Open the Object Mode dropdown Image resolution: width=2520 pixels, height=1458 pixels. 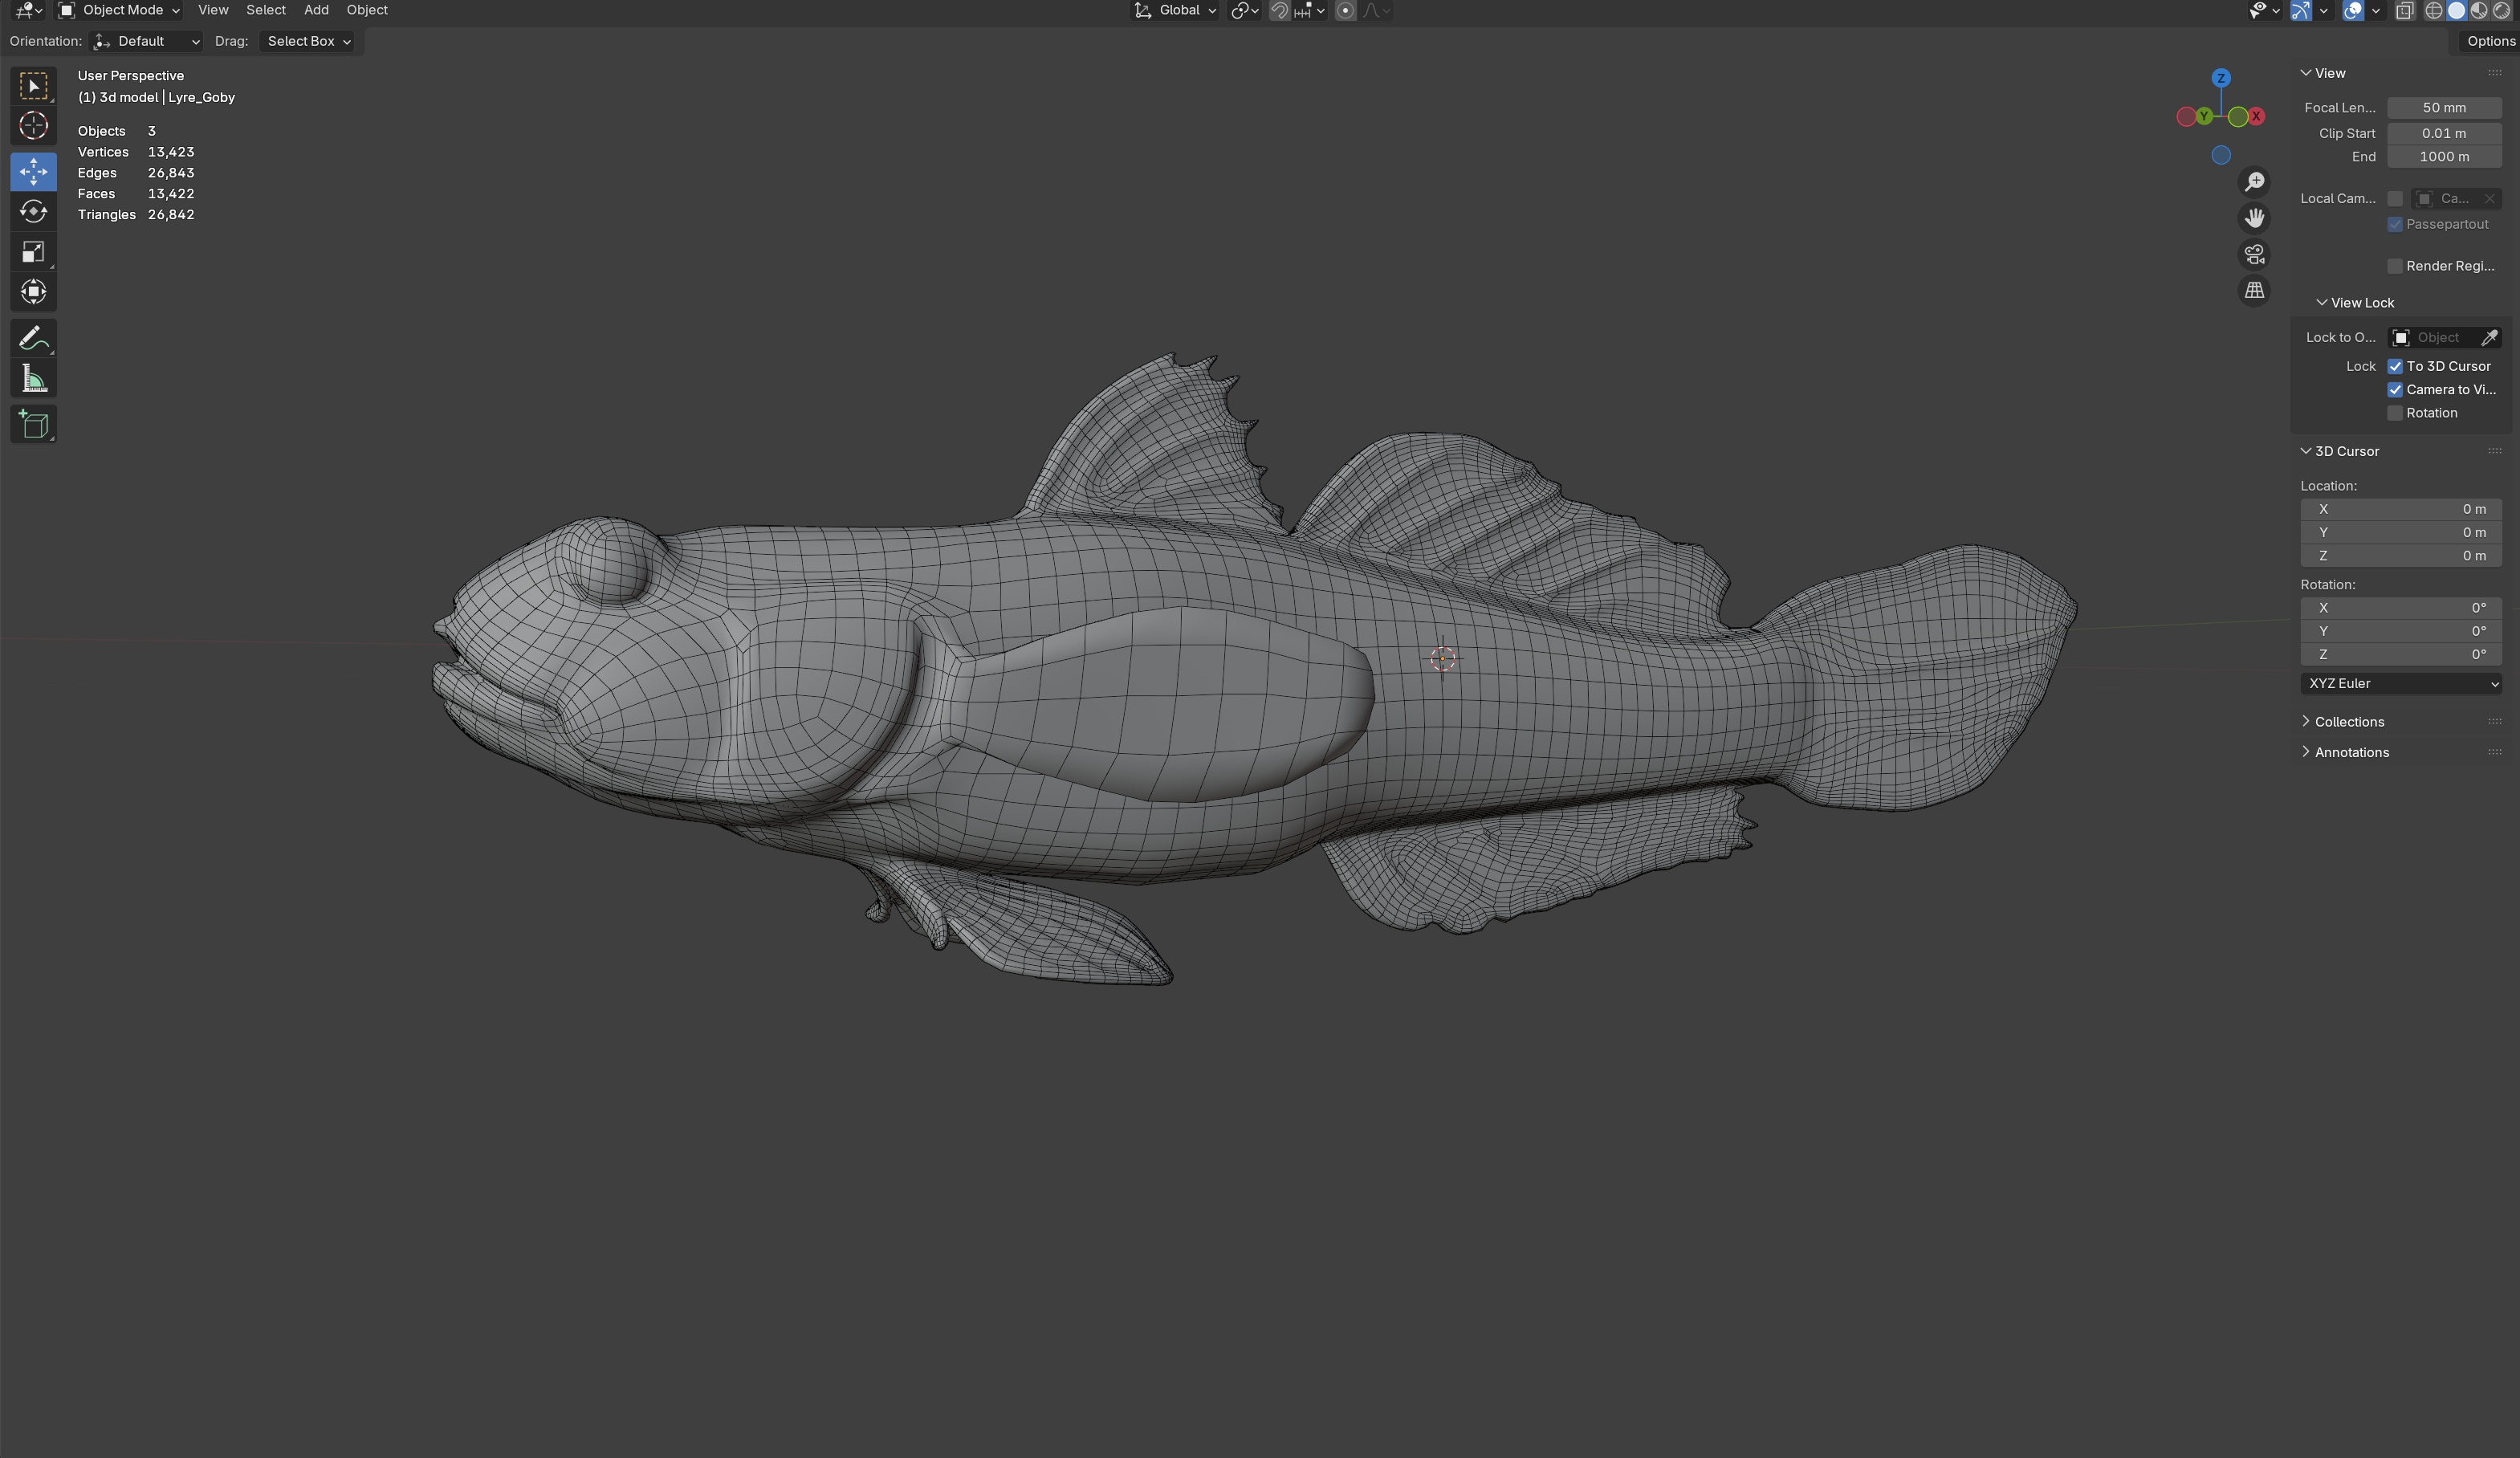tap(120, 10)
